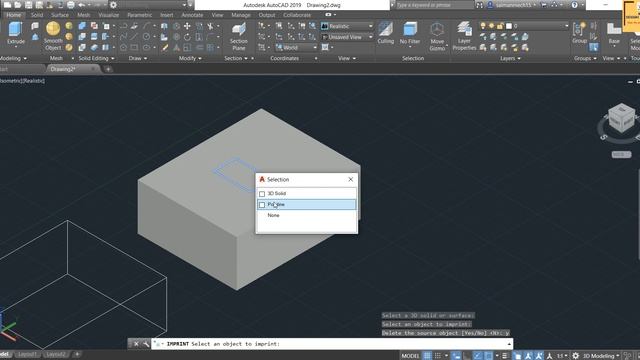Open the World UCS dropdown
Screen dimensions: 640x360
[296, 47]
